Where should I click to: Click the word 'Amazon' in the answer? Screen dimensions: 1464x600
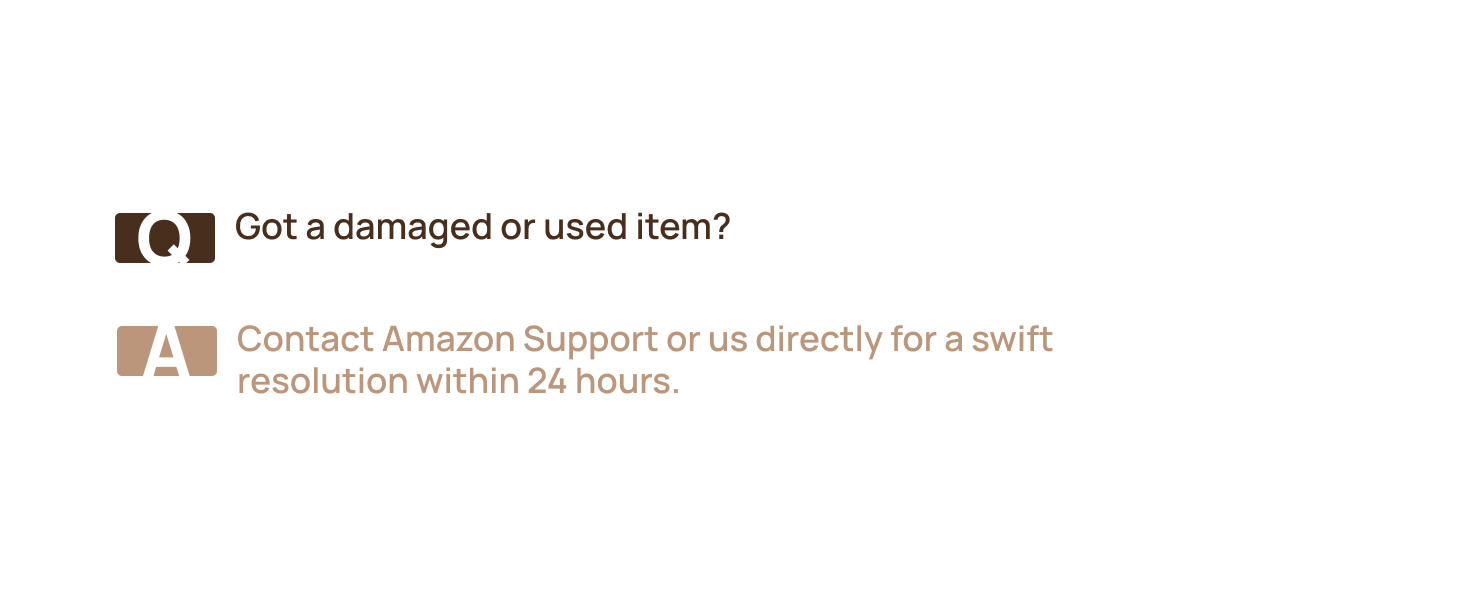pyautogui.click(x=448, y=340)
